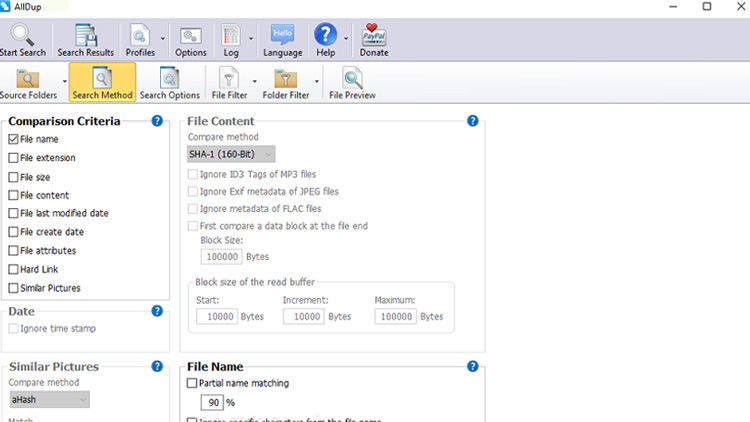Open the Search Results toolbar icon
This screenshot has width=750, height=422.
pyautogui.click(x=86, y=37)
